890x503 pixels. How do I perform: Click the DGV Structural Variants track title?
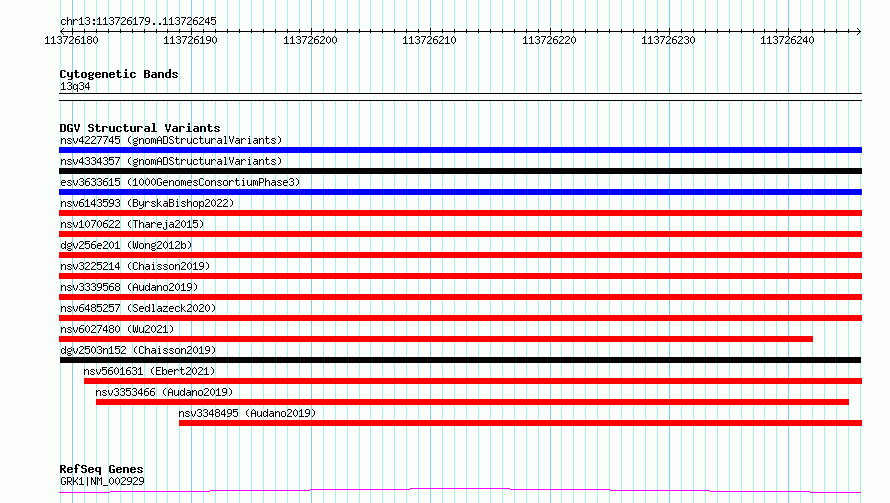[x=140, y=128]
